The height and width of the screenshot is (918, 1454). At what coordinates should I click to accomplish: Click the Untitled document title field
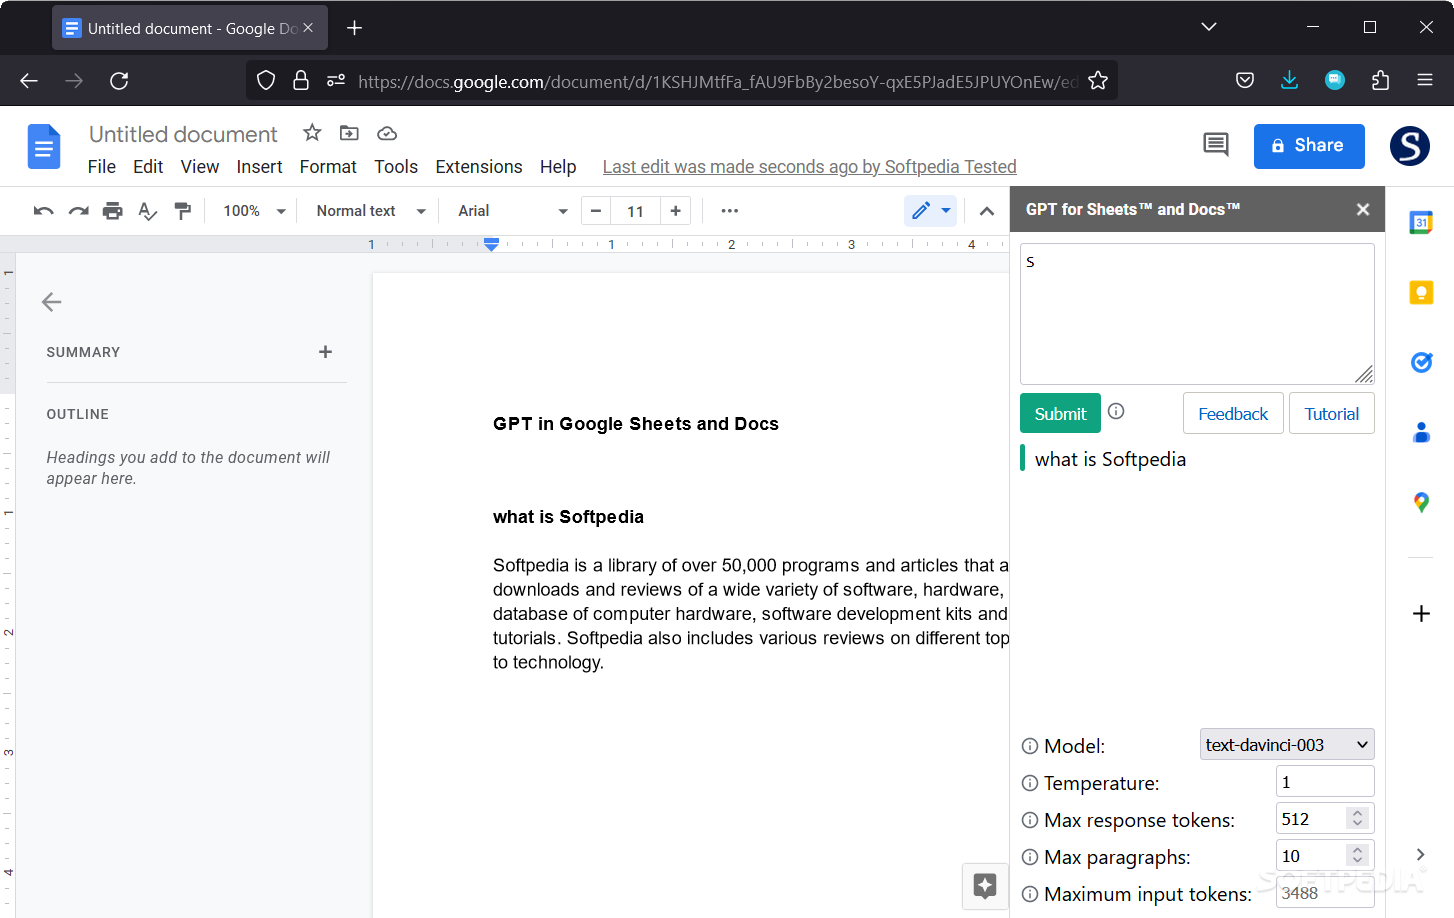183,134
